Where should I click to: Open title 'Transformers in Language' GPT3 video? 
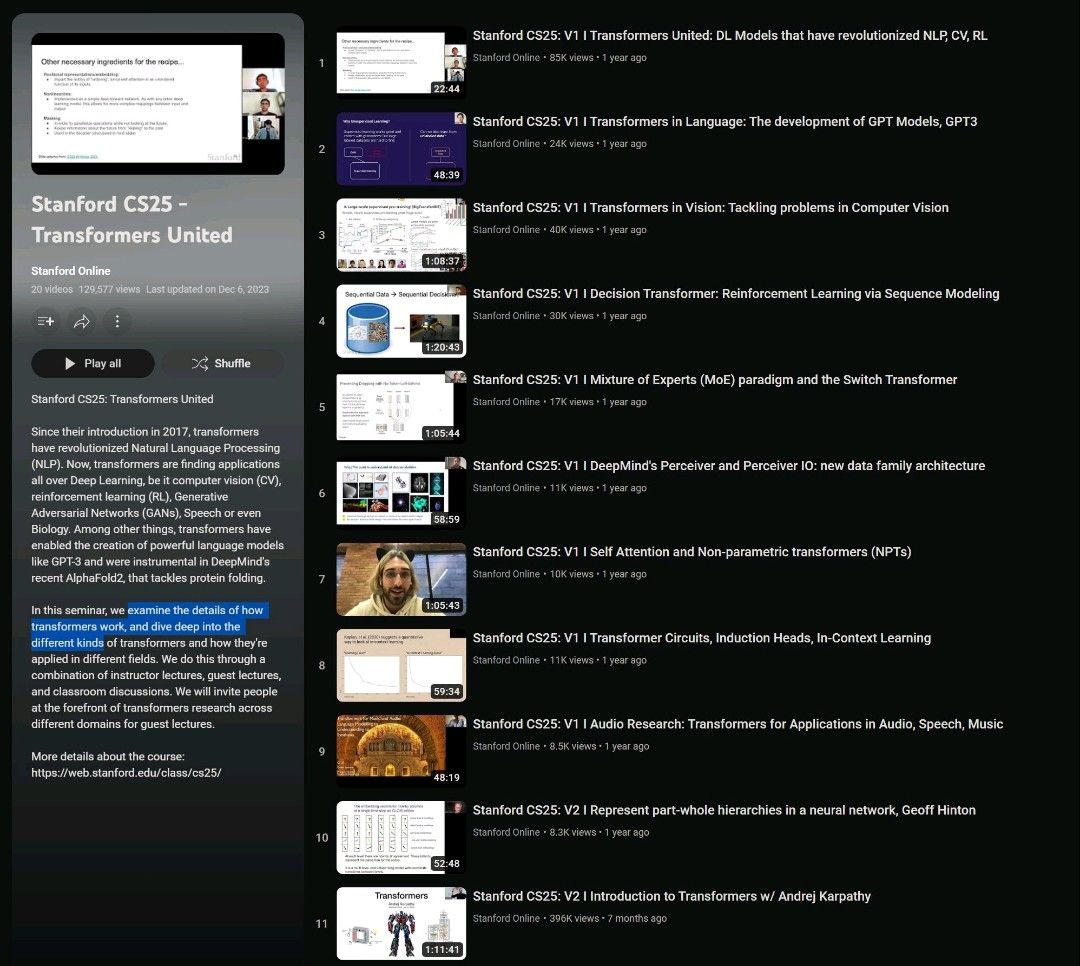click(x=725, y=121)
